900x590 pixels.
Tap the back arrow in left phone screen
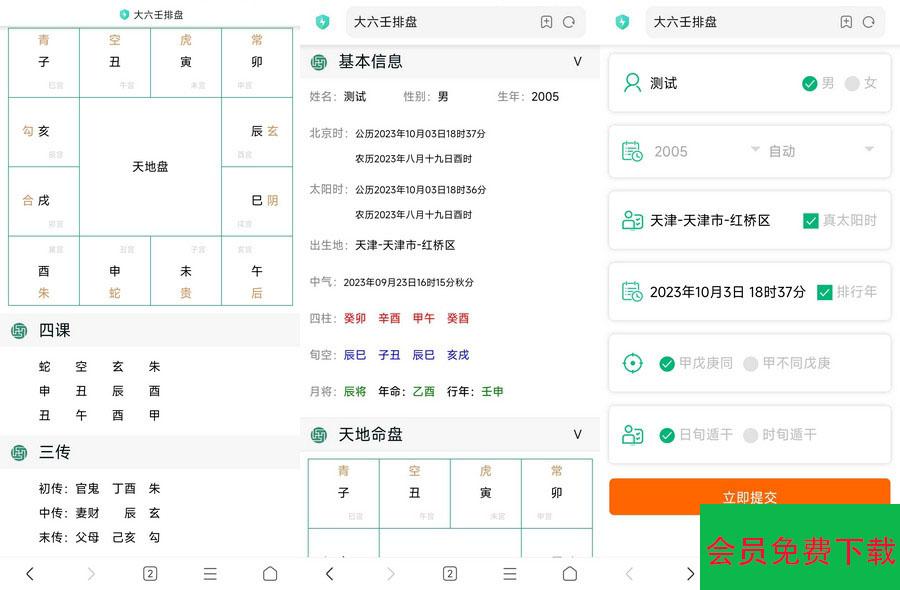click(x=30, y=573)
